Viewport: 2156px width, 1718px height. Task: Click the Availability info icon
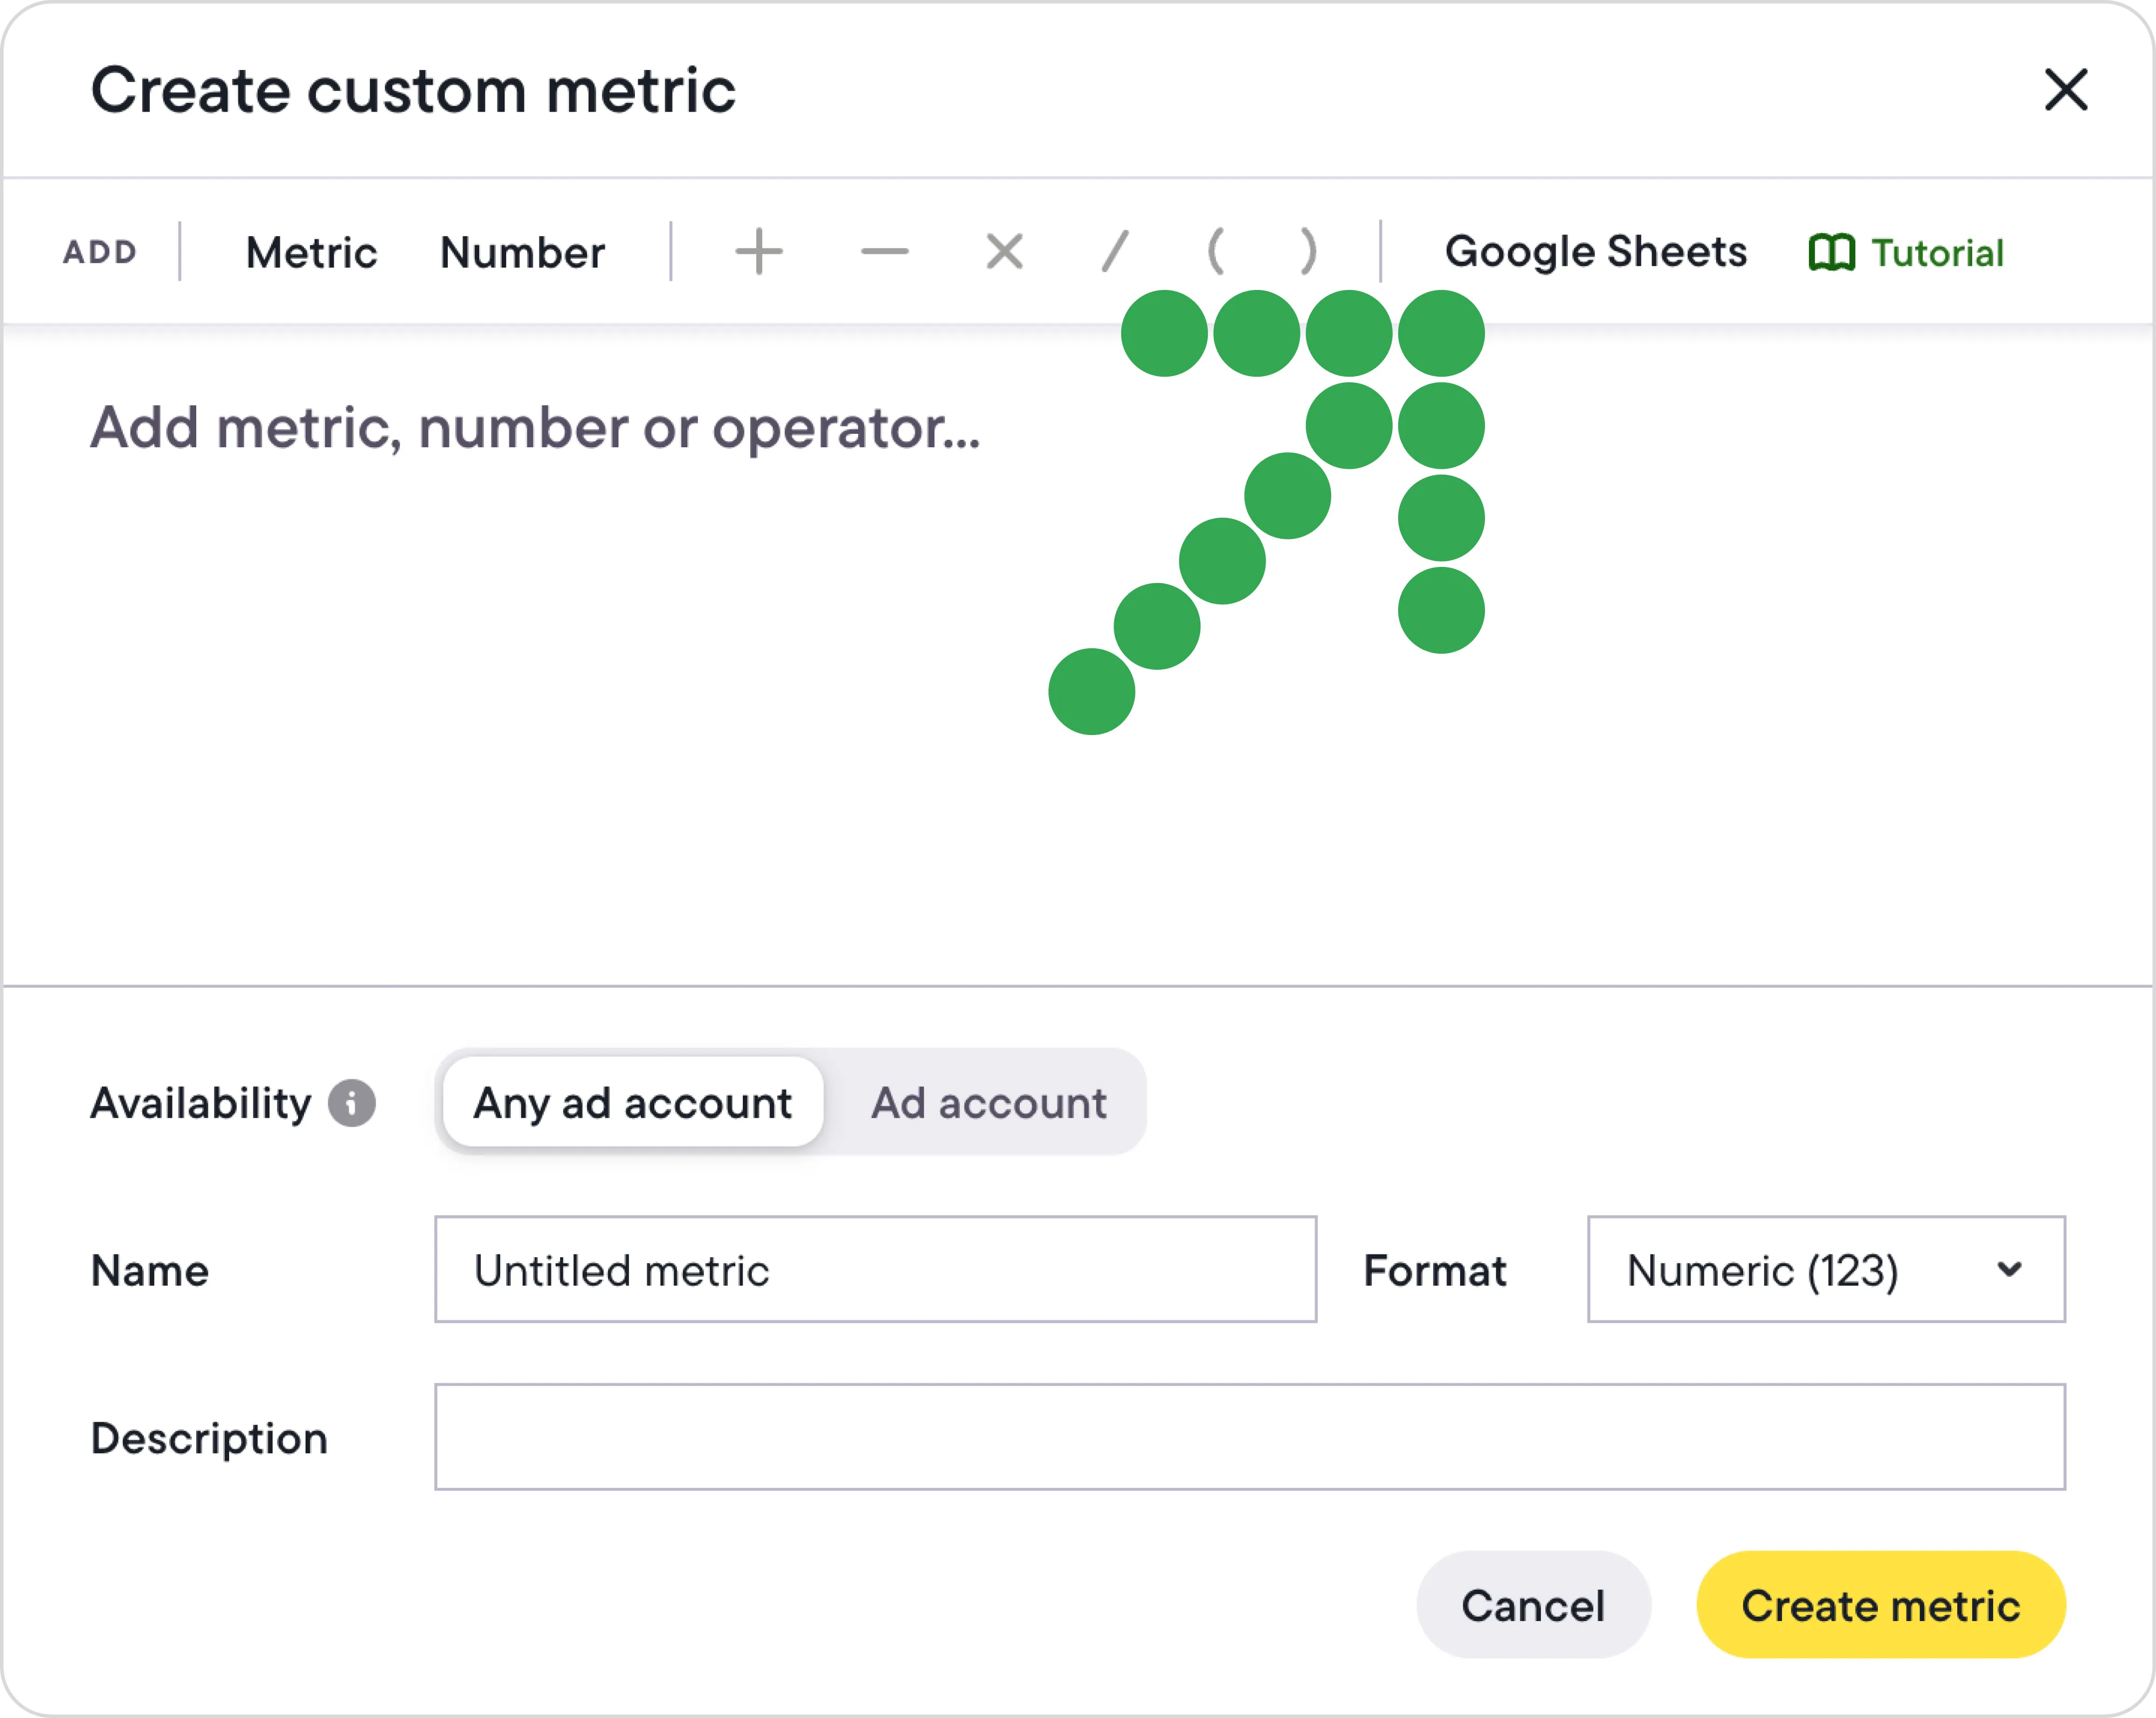(352, 1103)
